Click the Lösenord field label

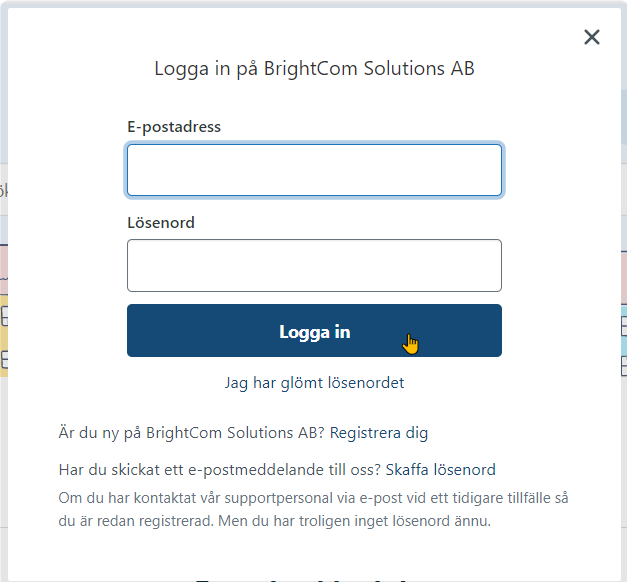pyautogui.click(x=161, y=222)
